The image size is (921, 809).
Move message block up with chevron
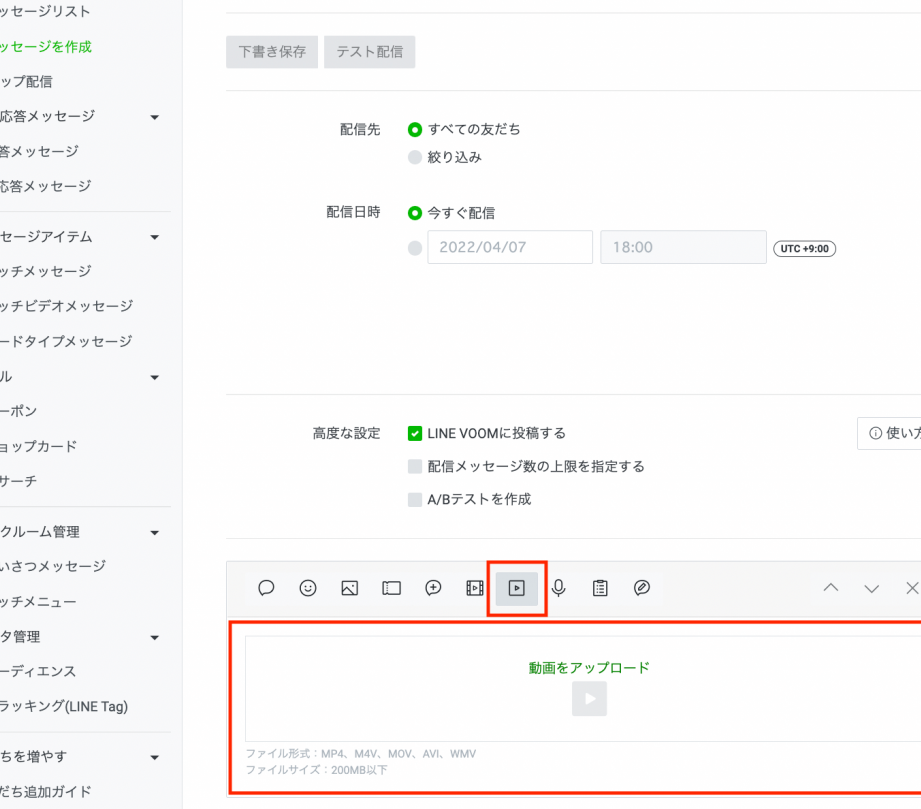(831, 588)
